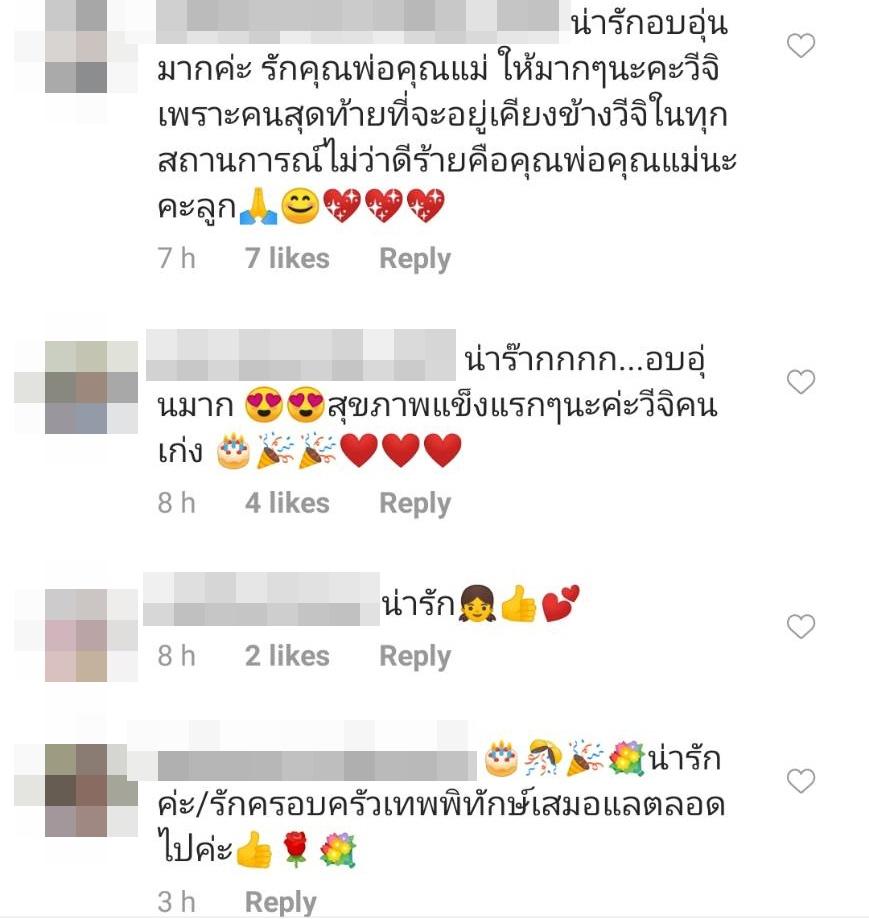
Task: Open the second commenter's avatar
Action: point(76,387)
